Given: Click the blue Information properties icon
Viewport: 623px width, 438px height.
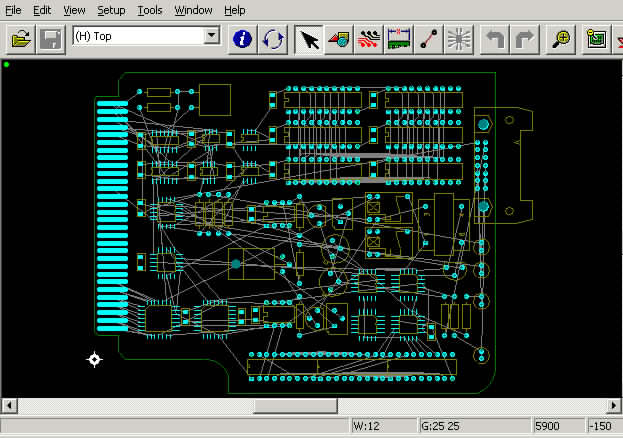Looking at the screenshot, I should pyautogui.click(x=243, y=39).
